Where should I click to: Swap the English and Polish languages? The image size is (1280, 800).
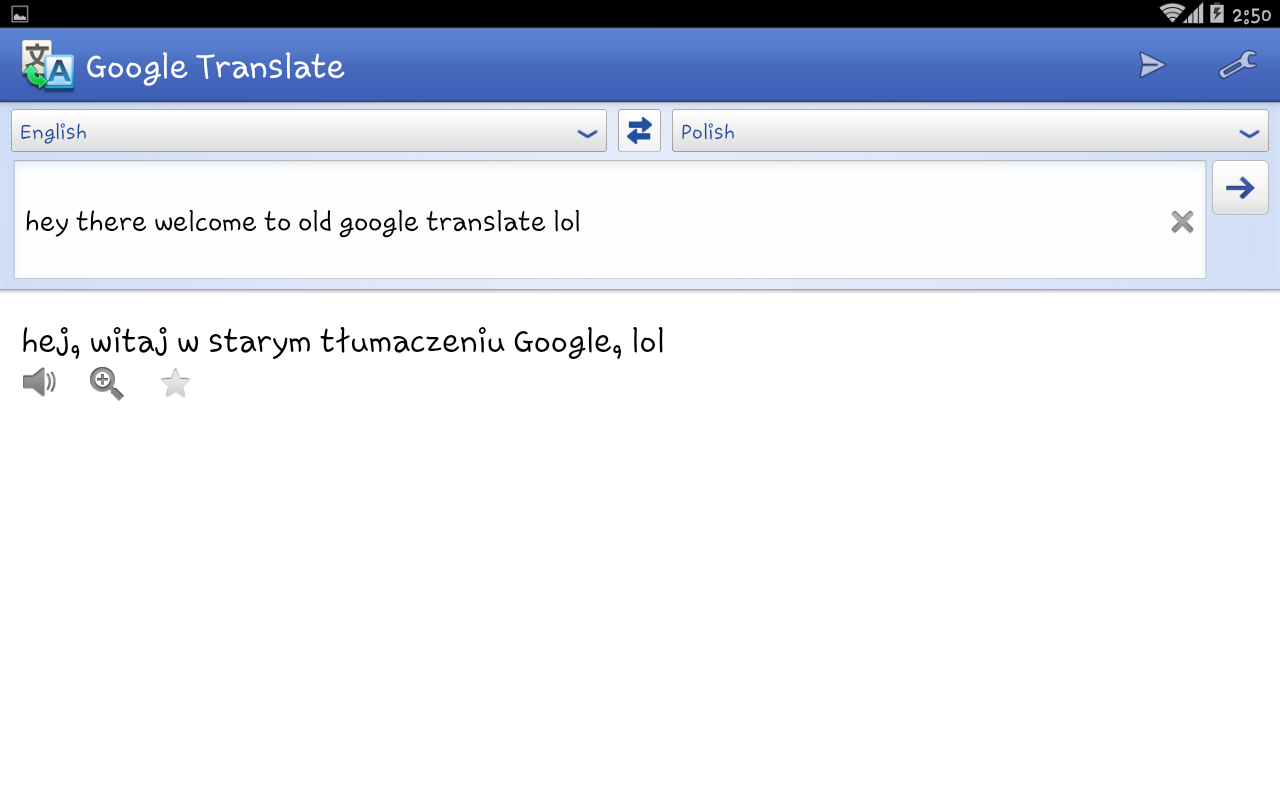(x=639, y=131)
